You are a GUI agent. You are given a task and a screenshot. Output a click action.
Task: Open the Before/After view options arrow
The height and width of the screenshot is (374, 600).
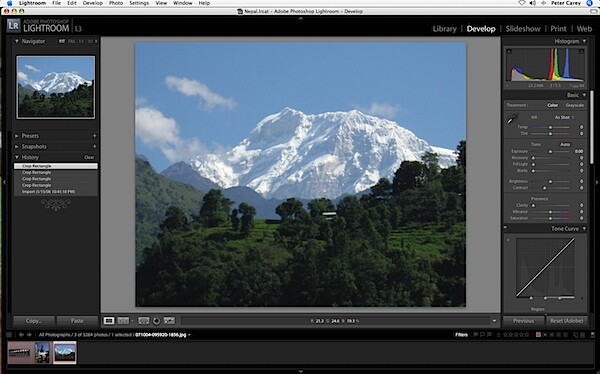[x=132, y=321]
